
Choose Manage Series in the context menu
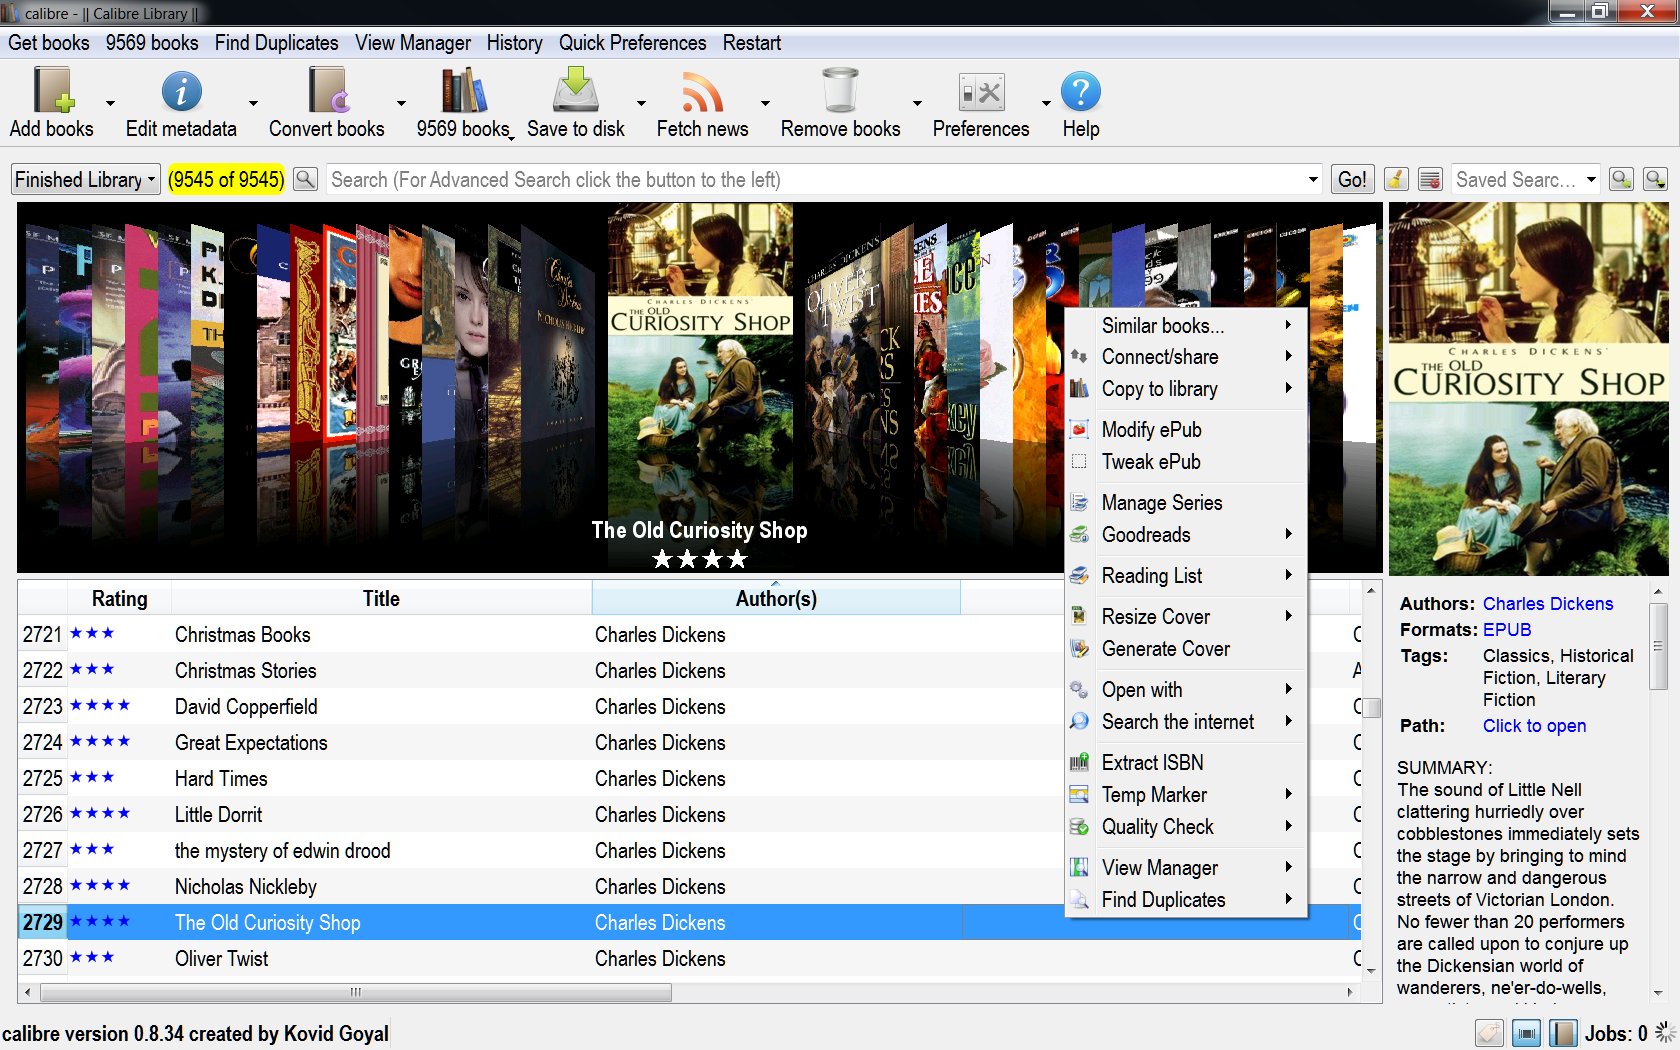point(1186,503)
